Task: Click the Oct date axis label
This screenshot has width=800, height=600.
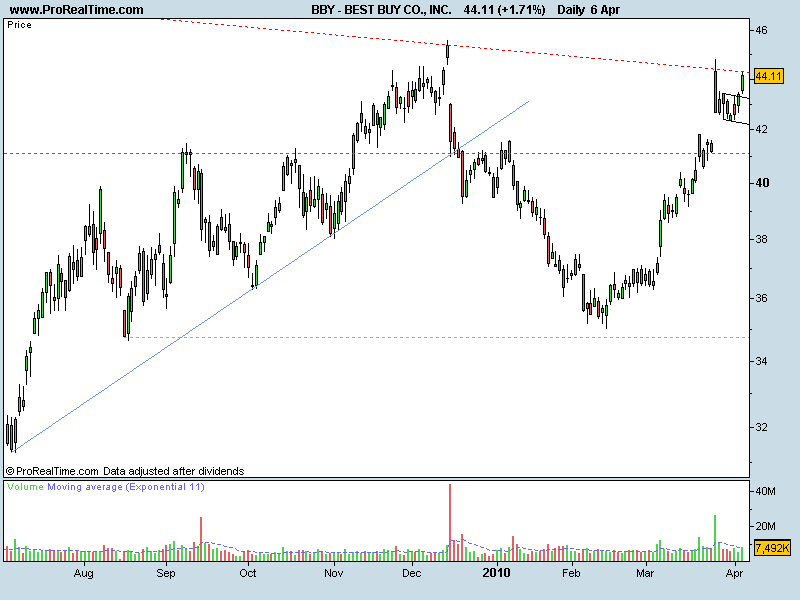Action: point(247,573)
